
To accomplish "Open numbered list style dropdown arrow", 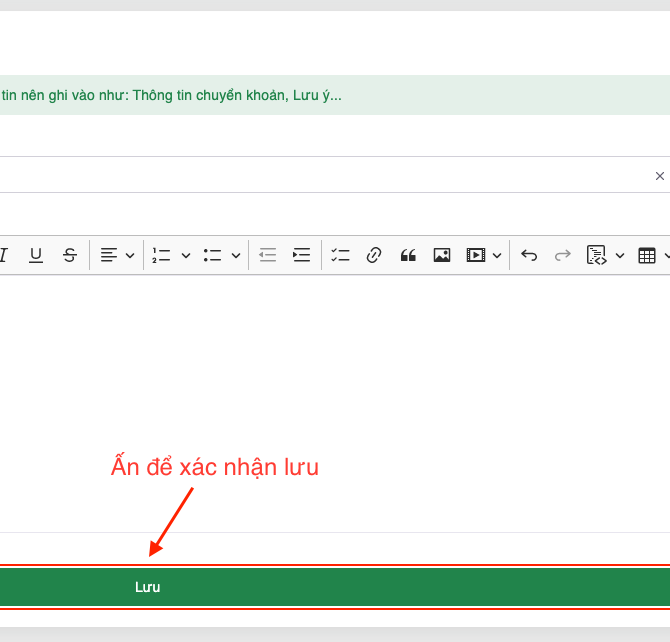I will point(185,255).
